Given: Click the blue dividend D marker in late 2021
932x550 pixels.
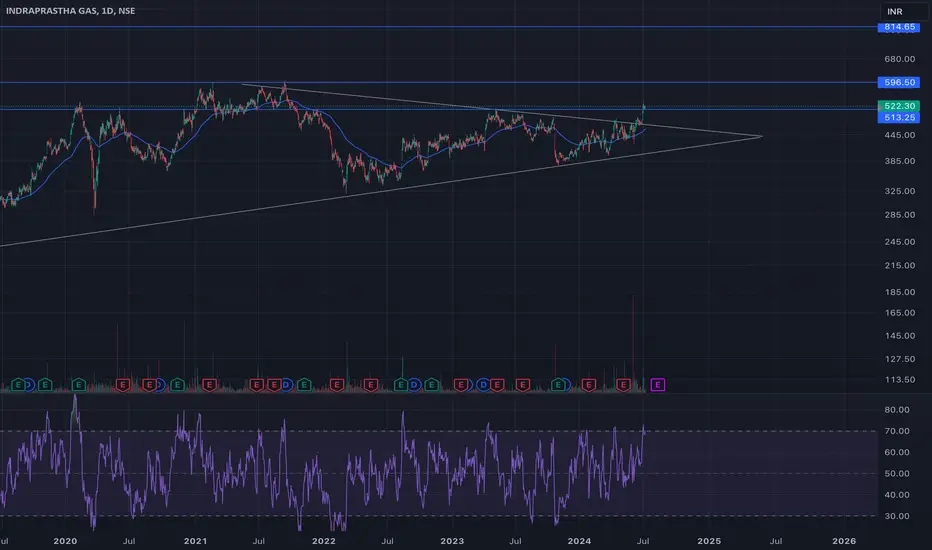Looking at the screenshot, I should click(286, 385).
